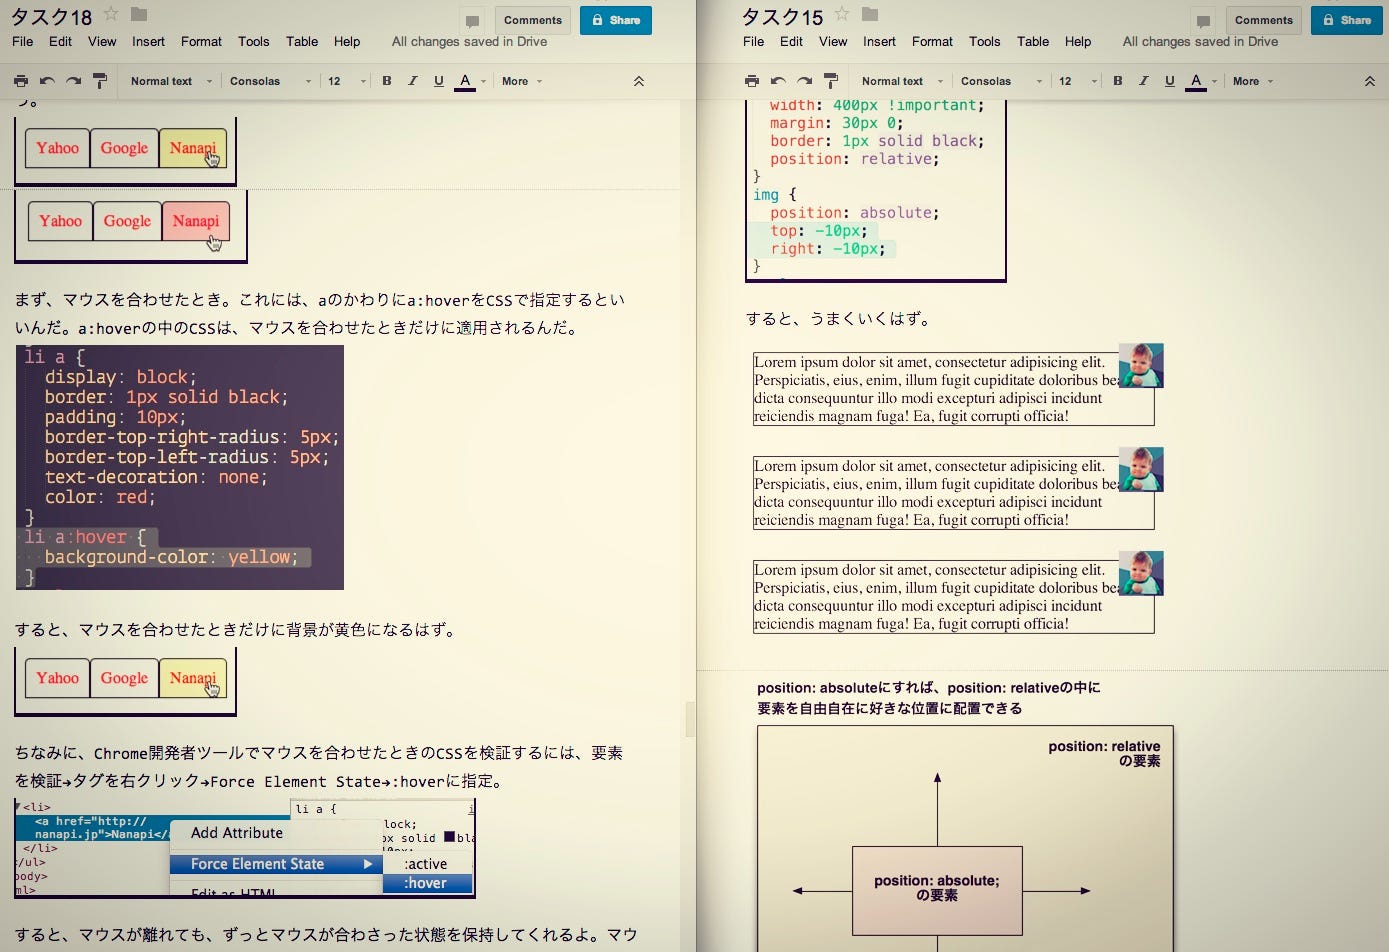
Task: Click the redo arrow in left document
Action: pyautogui.click(x=73, y=81)
